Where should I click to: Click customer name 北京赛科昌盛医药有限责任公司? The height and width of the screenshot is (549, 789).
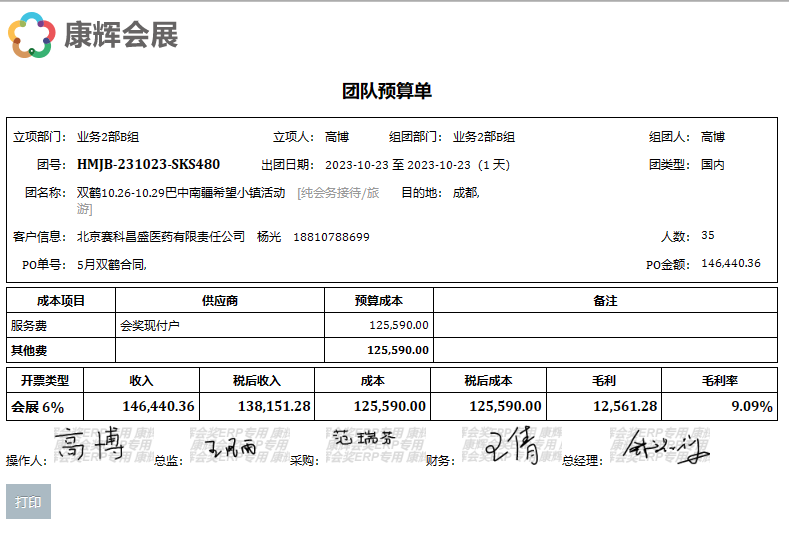(x=161, y=237)
